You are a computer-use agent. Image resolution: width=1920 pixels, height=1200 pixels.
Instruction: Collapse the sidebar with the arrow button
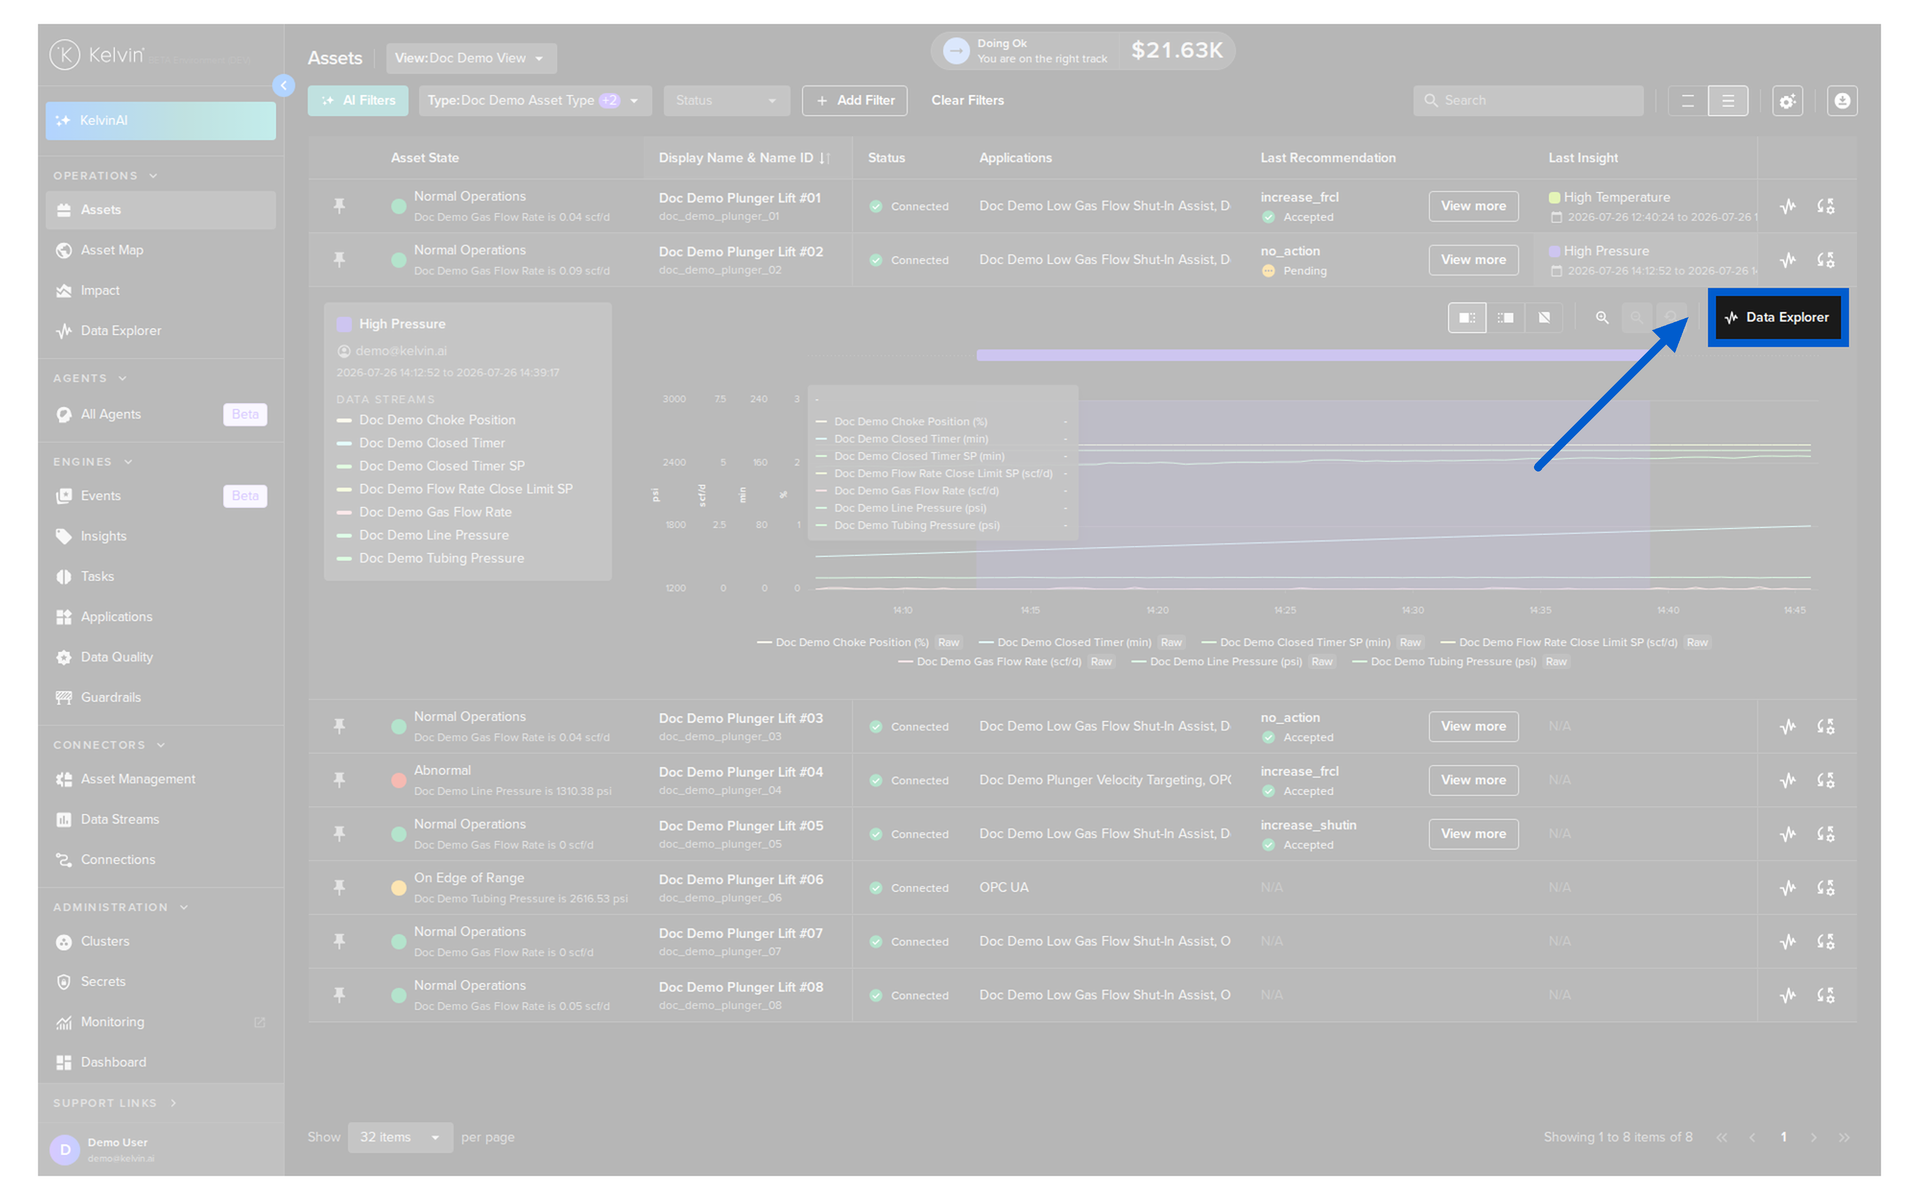click(284, 86)
